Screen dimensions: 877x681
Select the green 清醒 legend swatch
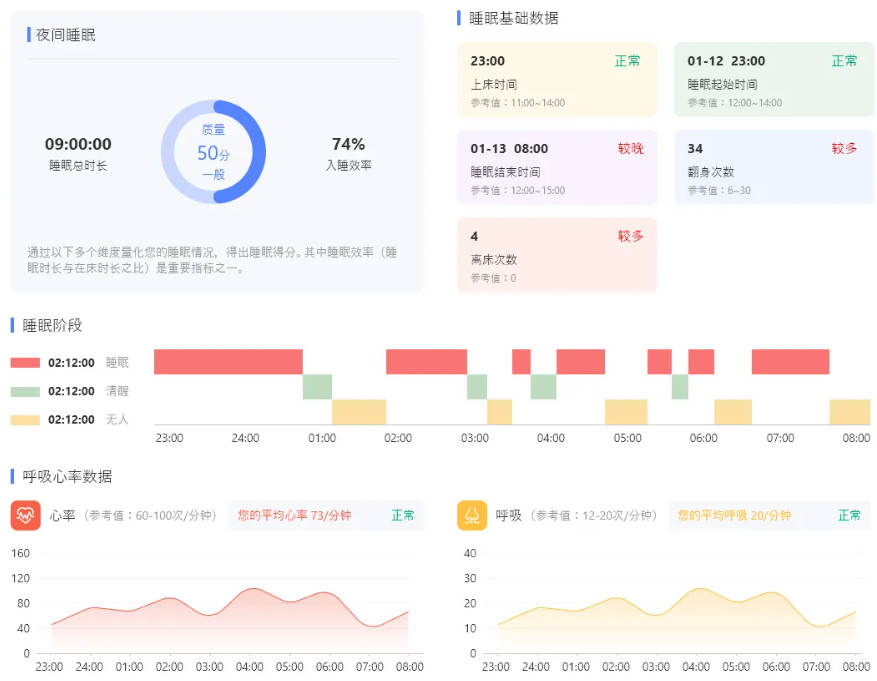(25, 391)
